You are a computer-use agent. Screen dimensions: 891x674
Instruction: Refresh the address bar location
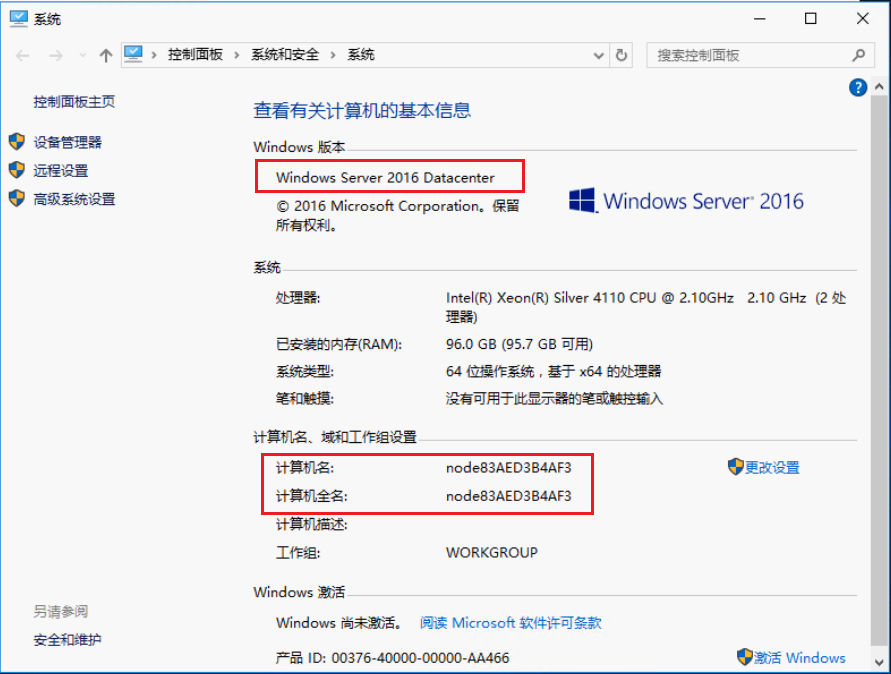coord(622,55)
